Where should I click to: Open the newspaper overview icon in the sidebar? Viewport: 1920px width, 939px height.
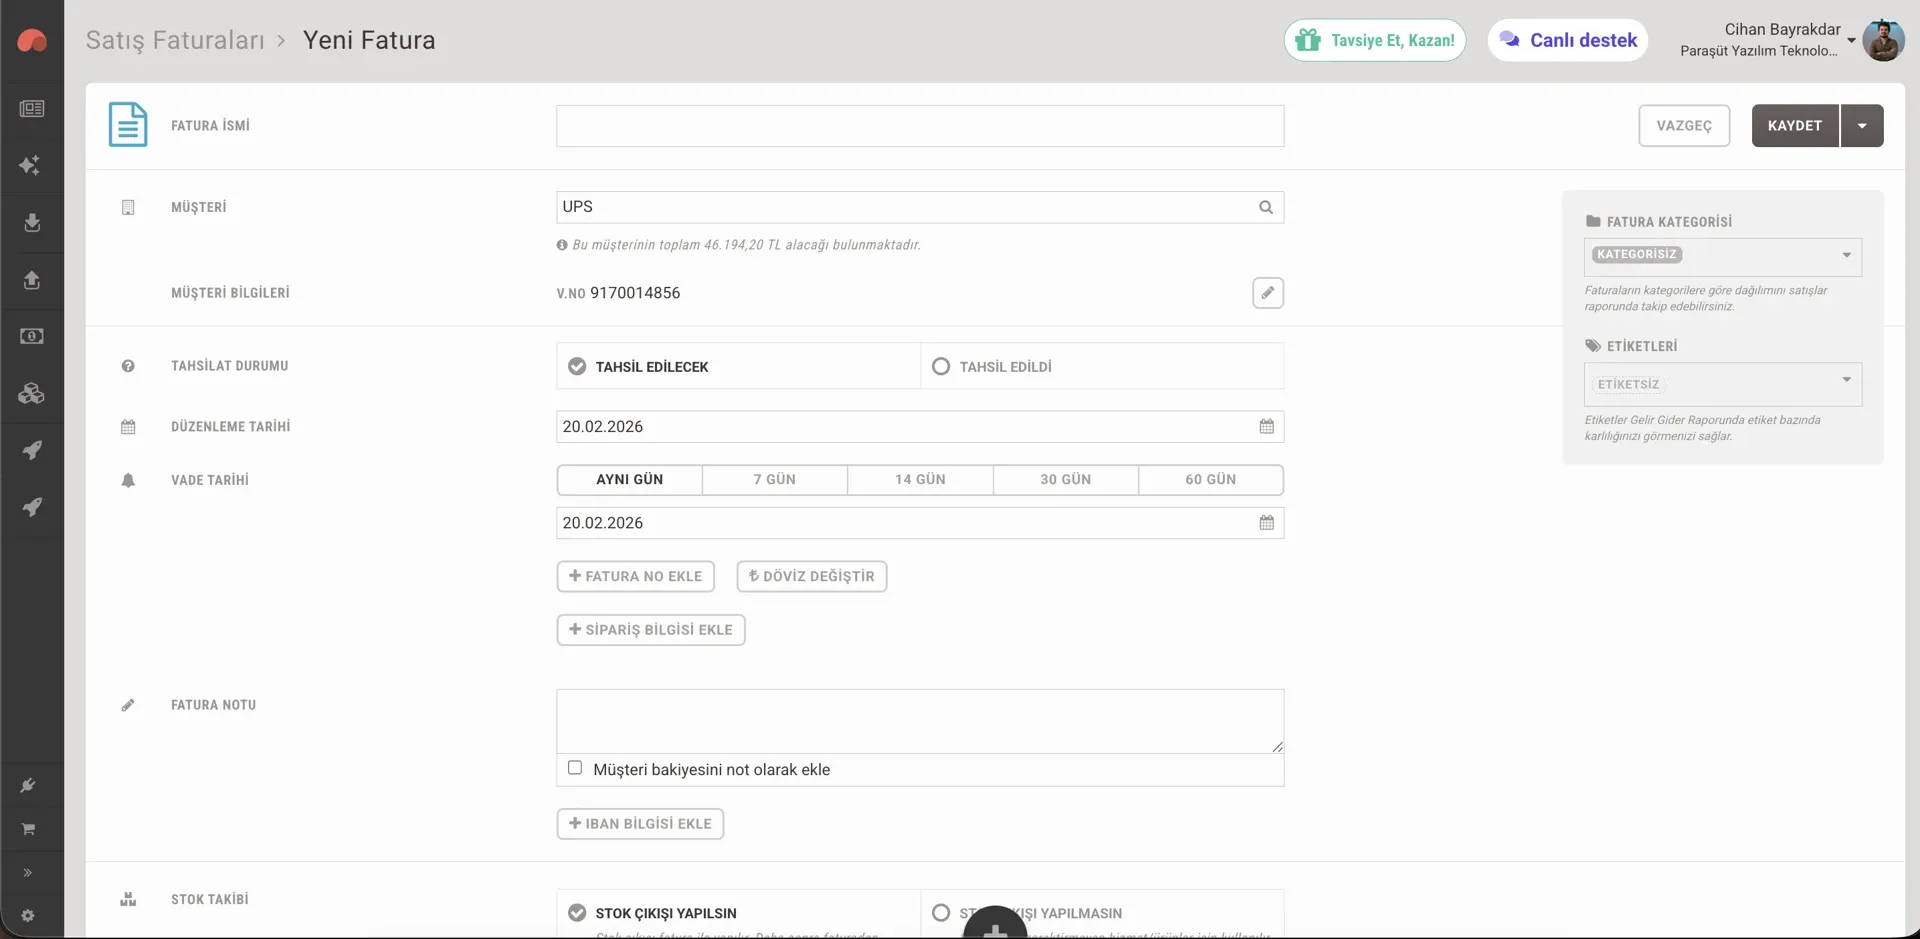click(32, 108)
